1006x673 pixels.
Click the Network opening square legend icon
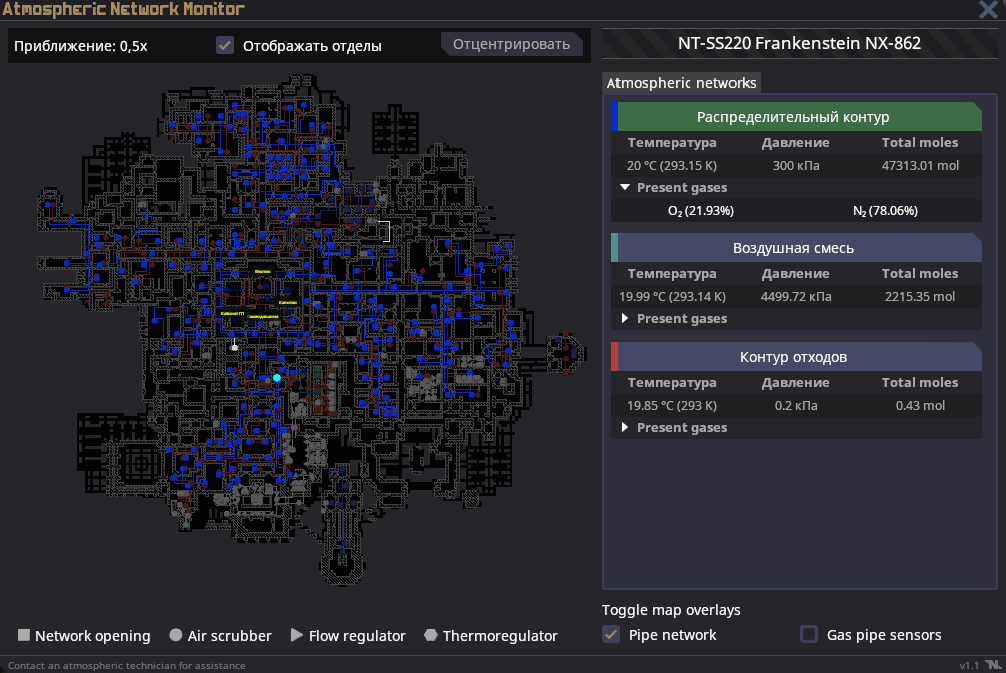pos(24,635)
